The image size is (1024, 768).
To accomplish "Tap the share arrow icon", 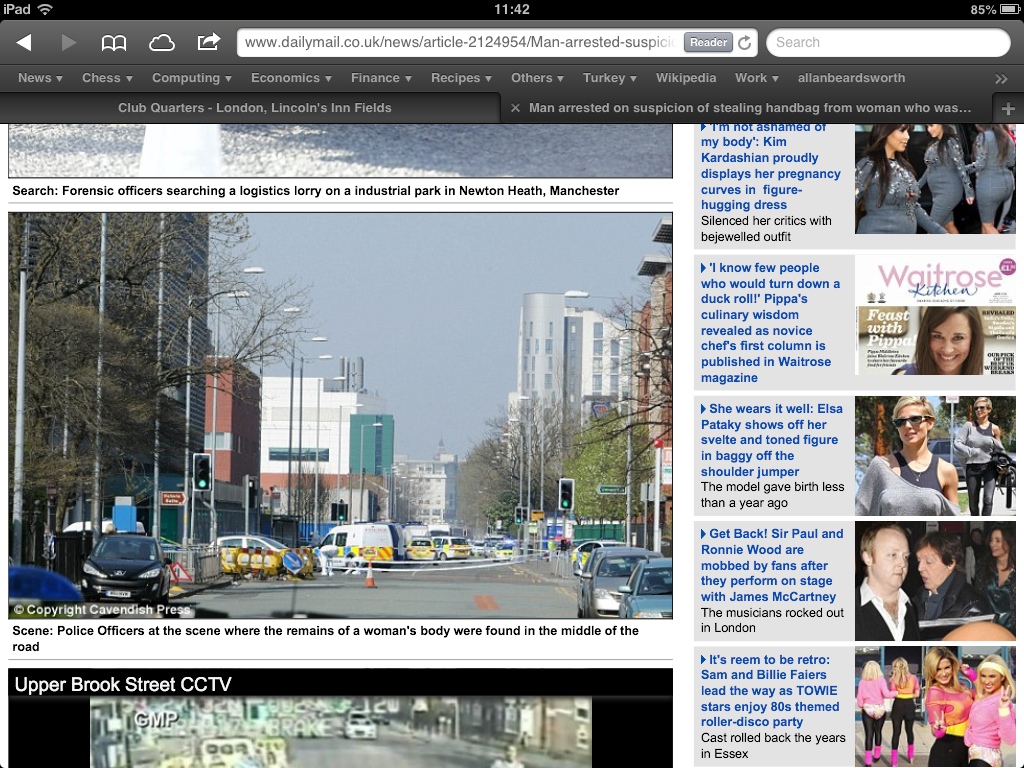I will 208,42.
